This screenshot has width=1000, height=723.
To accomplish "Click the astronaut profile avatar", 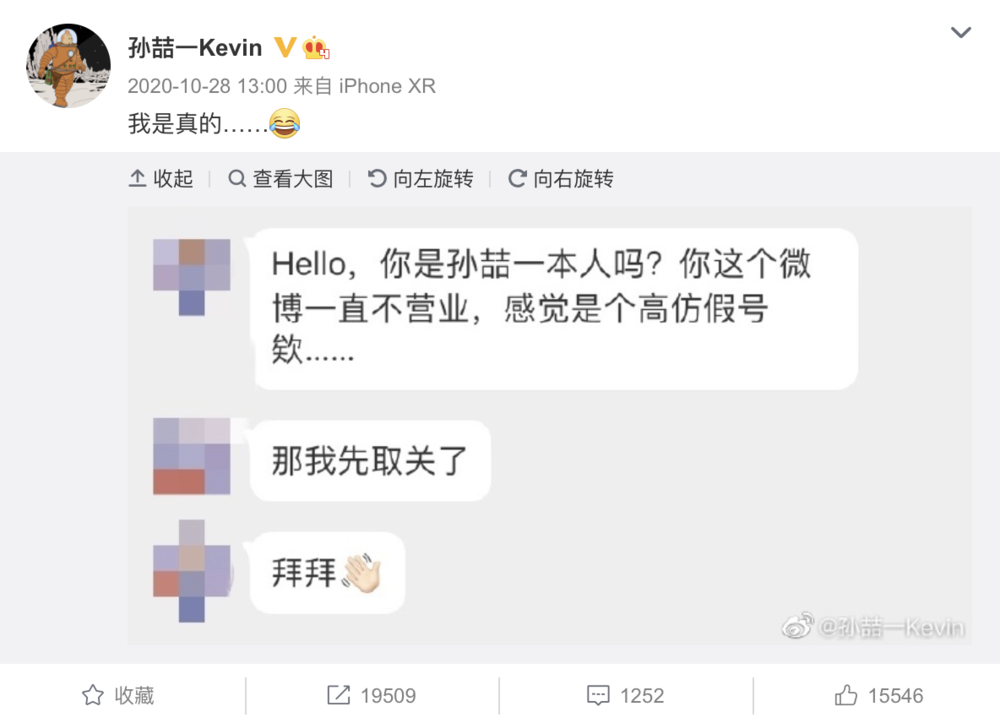I will coord(68,66).
